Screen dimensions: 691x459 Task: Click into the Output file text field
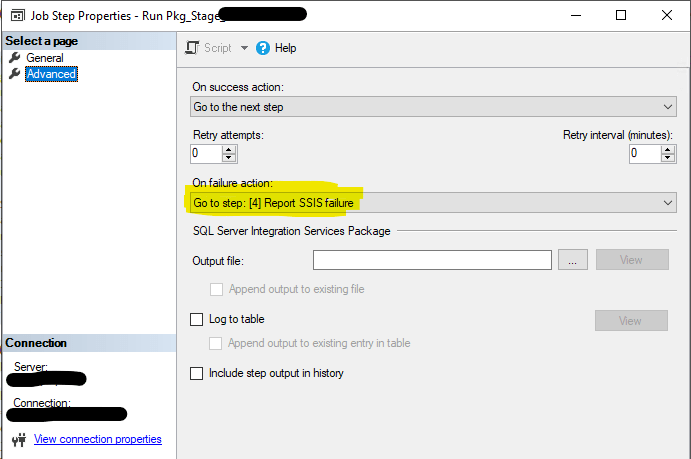coord(432,260)
